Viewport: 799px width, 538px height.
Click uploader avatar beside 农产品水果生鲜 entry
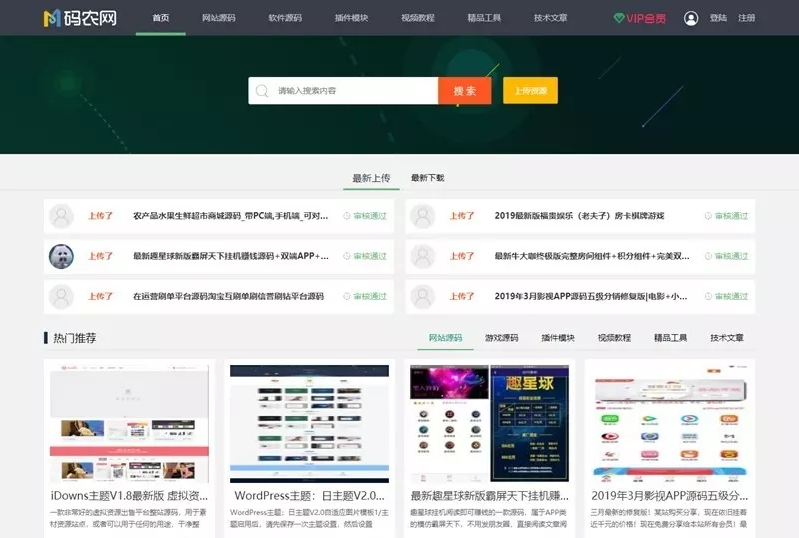click(x=61, y=216)
